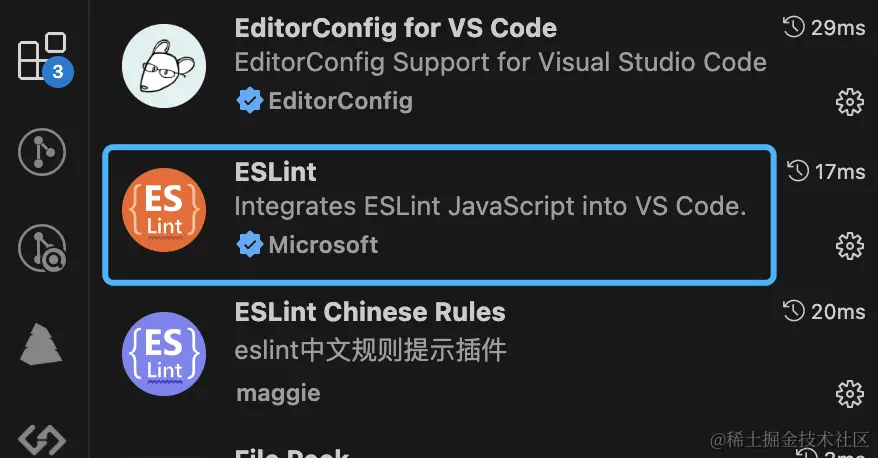This screenshot has width=878, height=458.
Task: Open the Manage gear for EditorConfig extension
Action: point(849,101)
